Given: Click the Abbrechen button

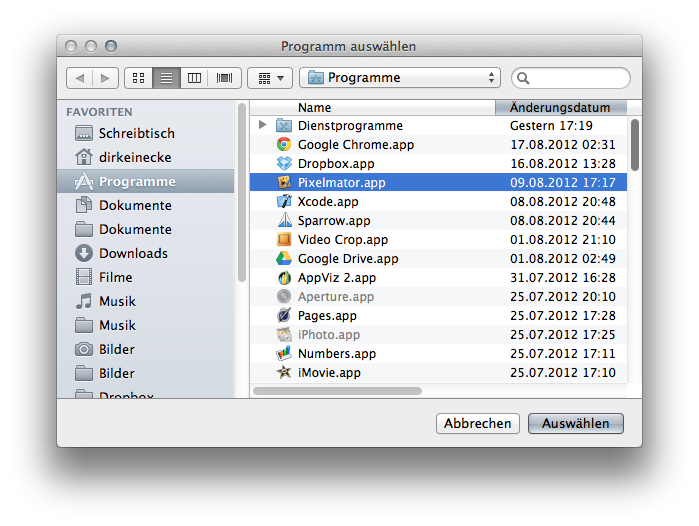Looking at the screenshot, I should tap(478, 424).
